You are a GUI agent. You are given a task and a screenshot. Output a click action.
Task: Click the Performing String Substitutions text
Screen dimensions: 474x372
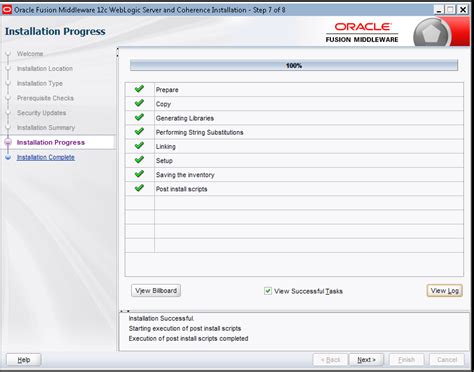coord(199,132)
